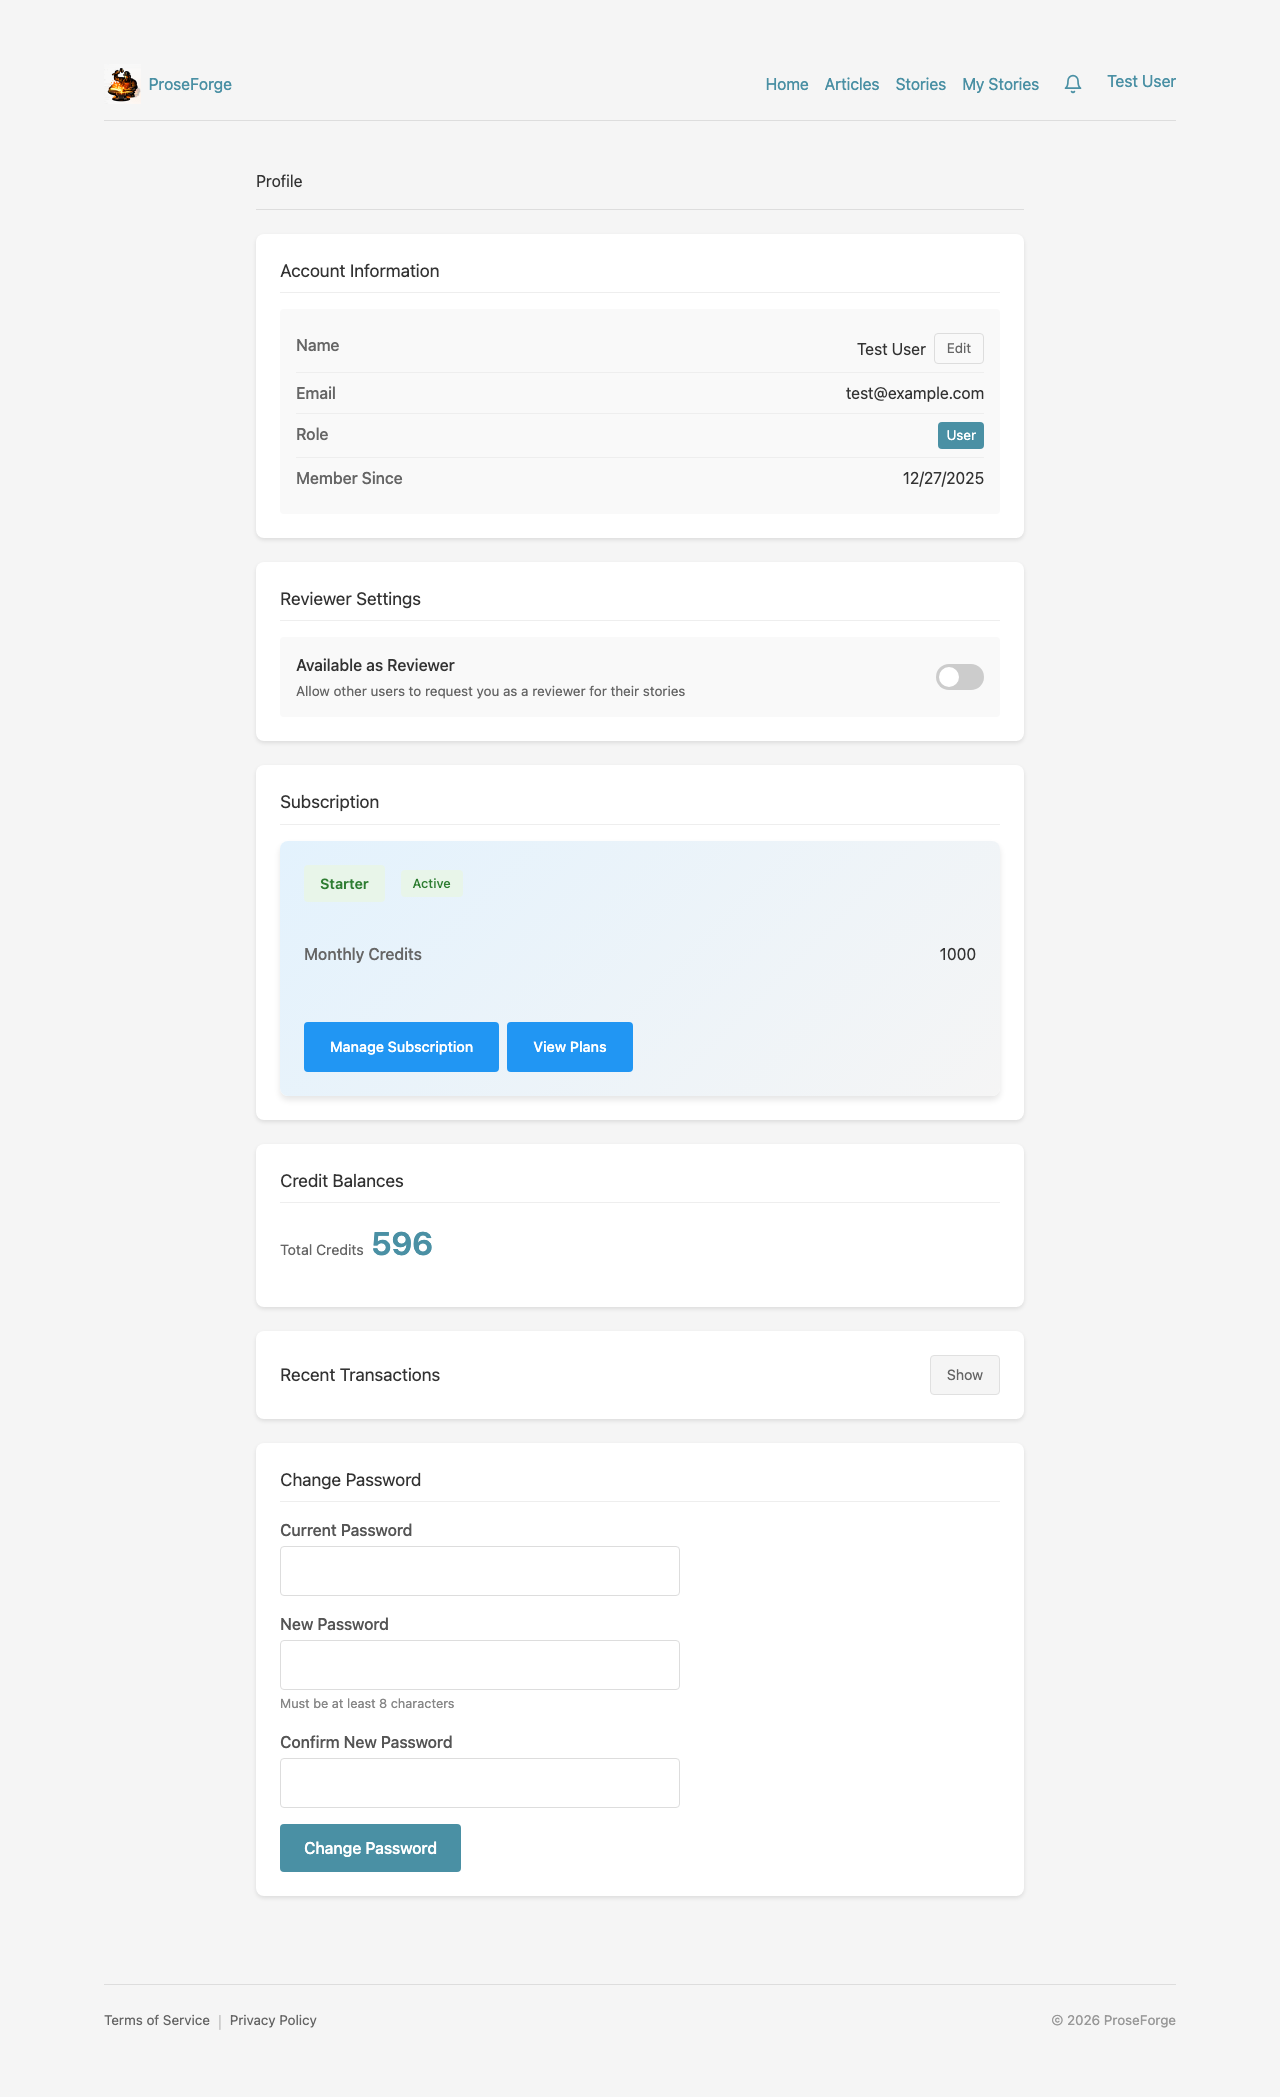Image resolution: width=1280 pixels, height=2097 pixels.
Task: Go to Stories
Action: tap(919, 84)
